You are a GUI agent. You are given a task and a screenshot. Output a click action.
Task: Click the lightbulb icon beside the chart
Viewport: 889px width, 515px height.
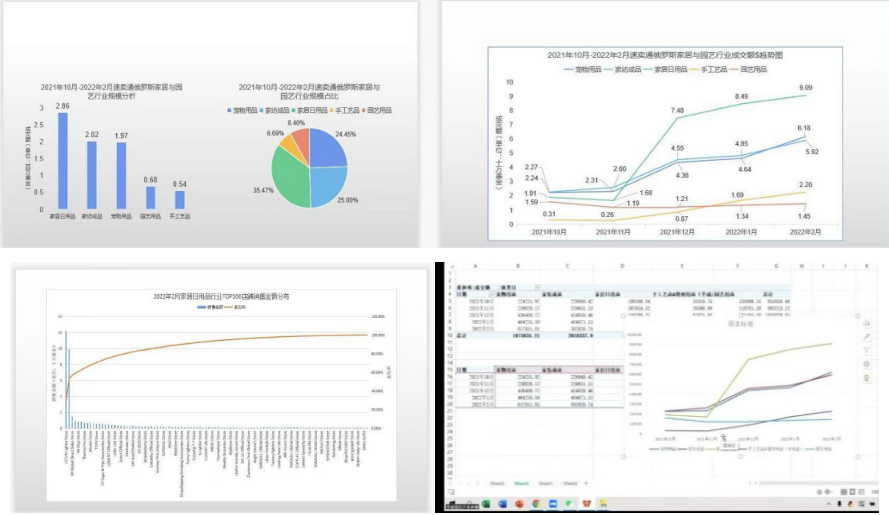pos(866,379)
